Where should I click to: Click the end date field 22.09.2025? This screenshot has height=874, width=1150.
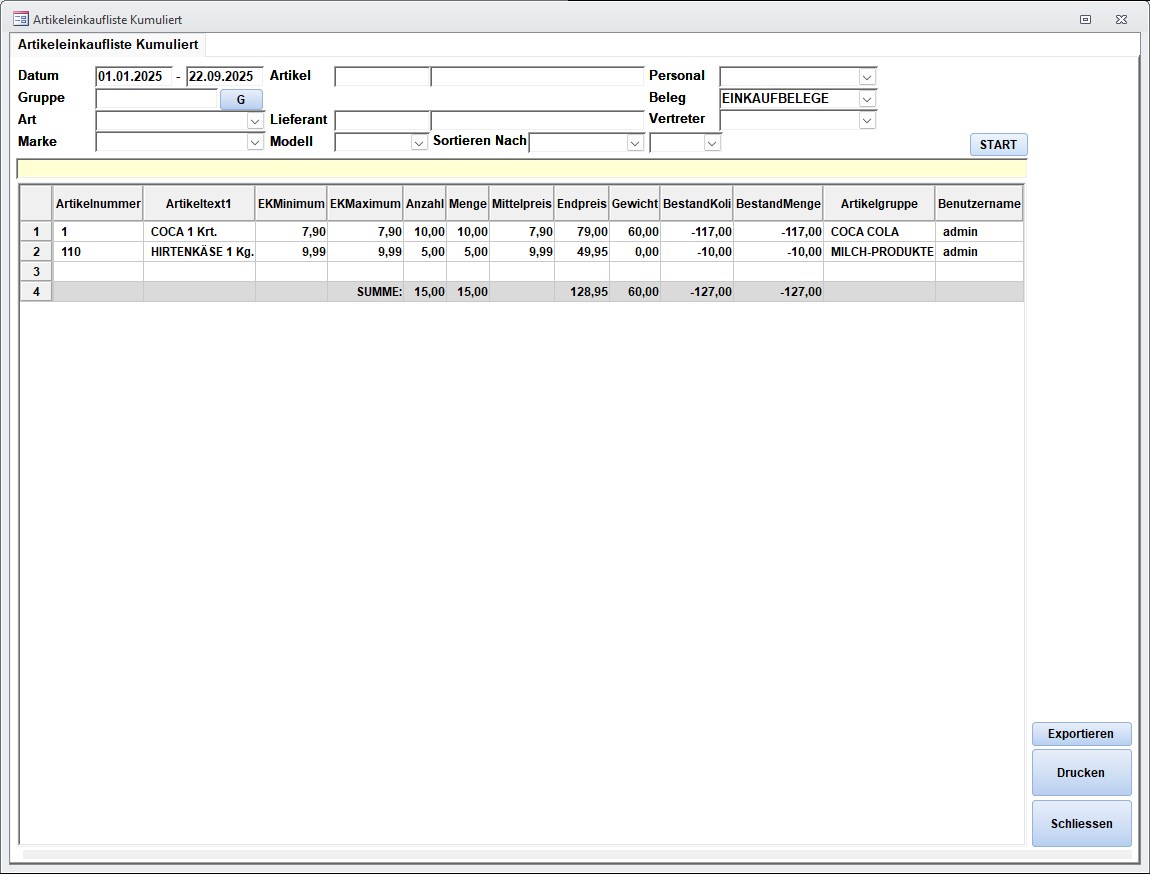225,77
